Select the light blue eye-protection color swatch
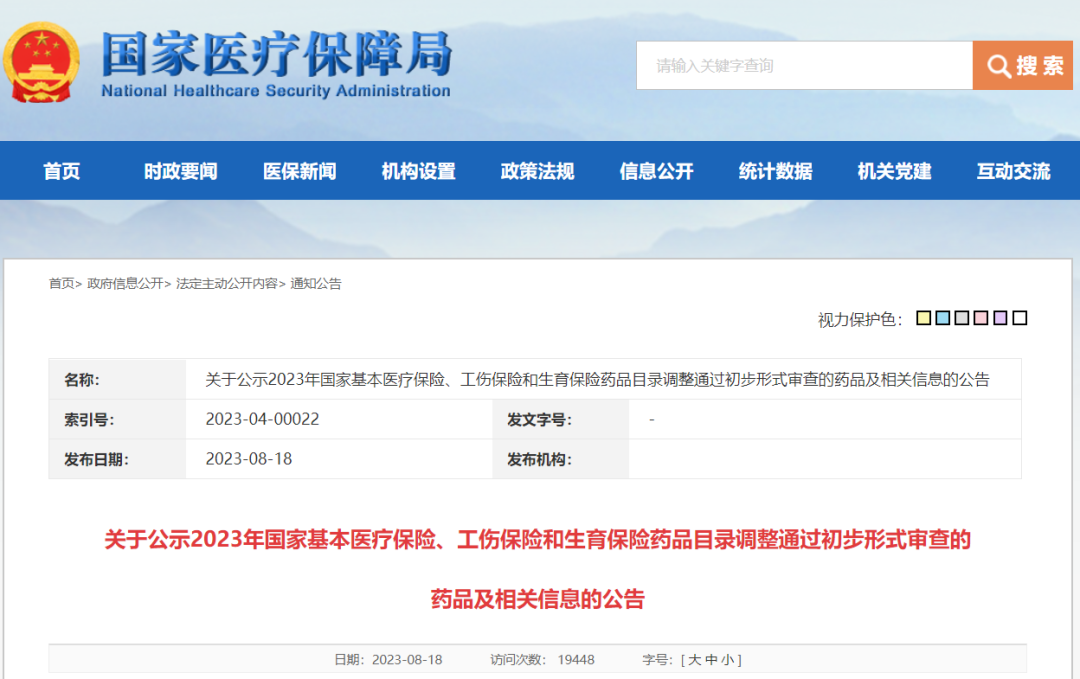1080x679 pixels. pos(943,317)
